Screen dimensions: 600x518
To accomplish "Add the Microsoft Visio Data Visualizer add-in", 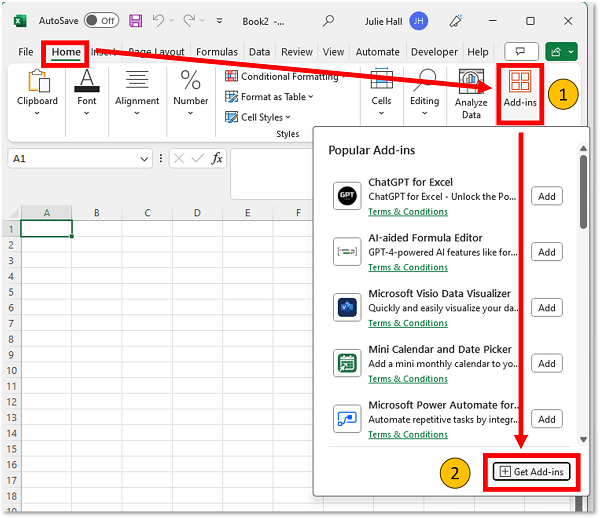I will pos(547,308).
